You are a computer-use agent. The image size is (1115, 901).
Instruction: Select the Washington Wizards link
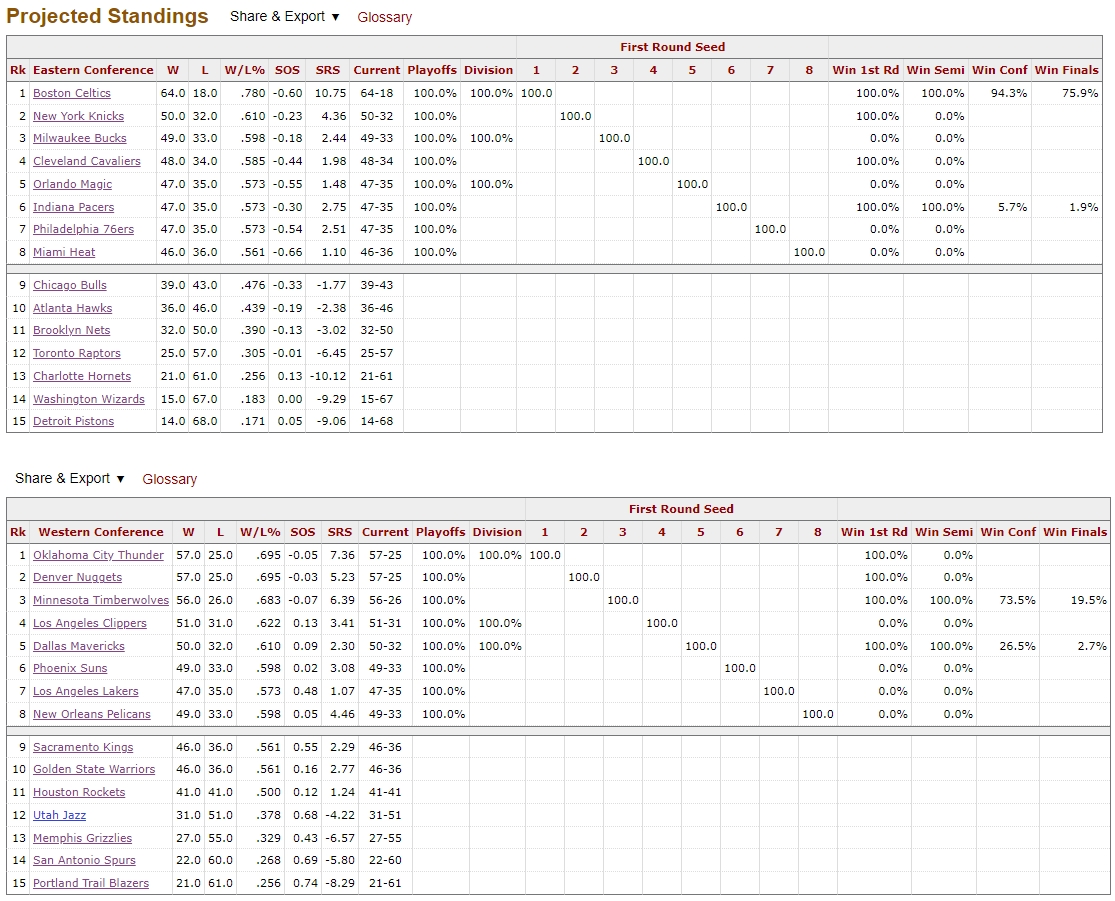point(89,399)
